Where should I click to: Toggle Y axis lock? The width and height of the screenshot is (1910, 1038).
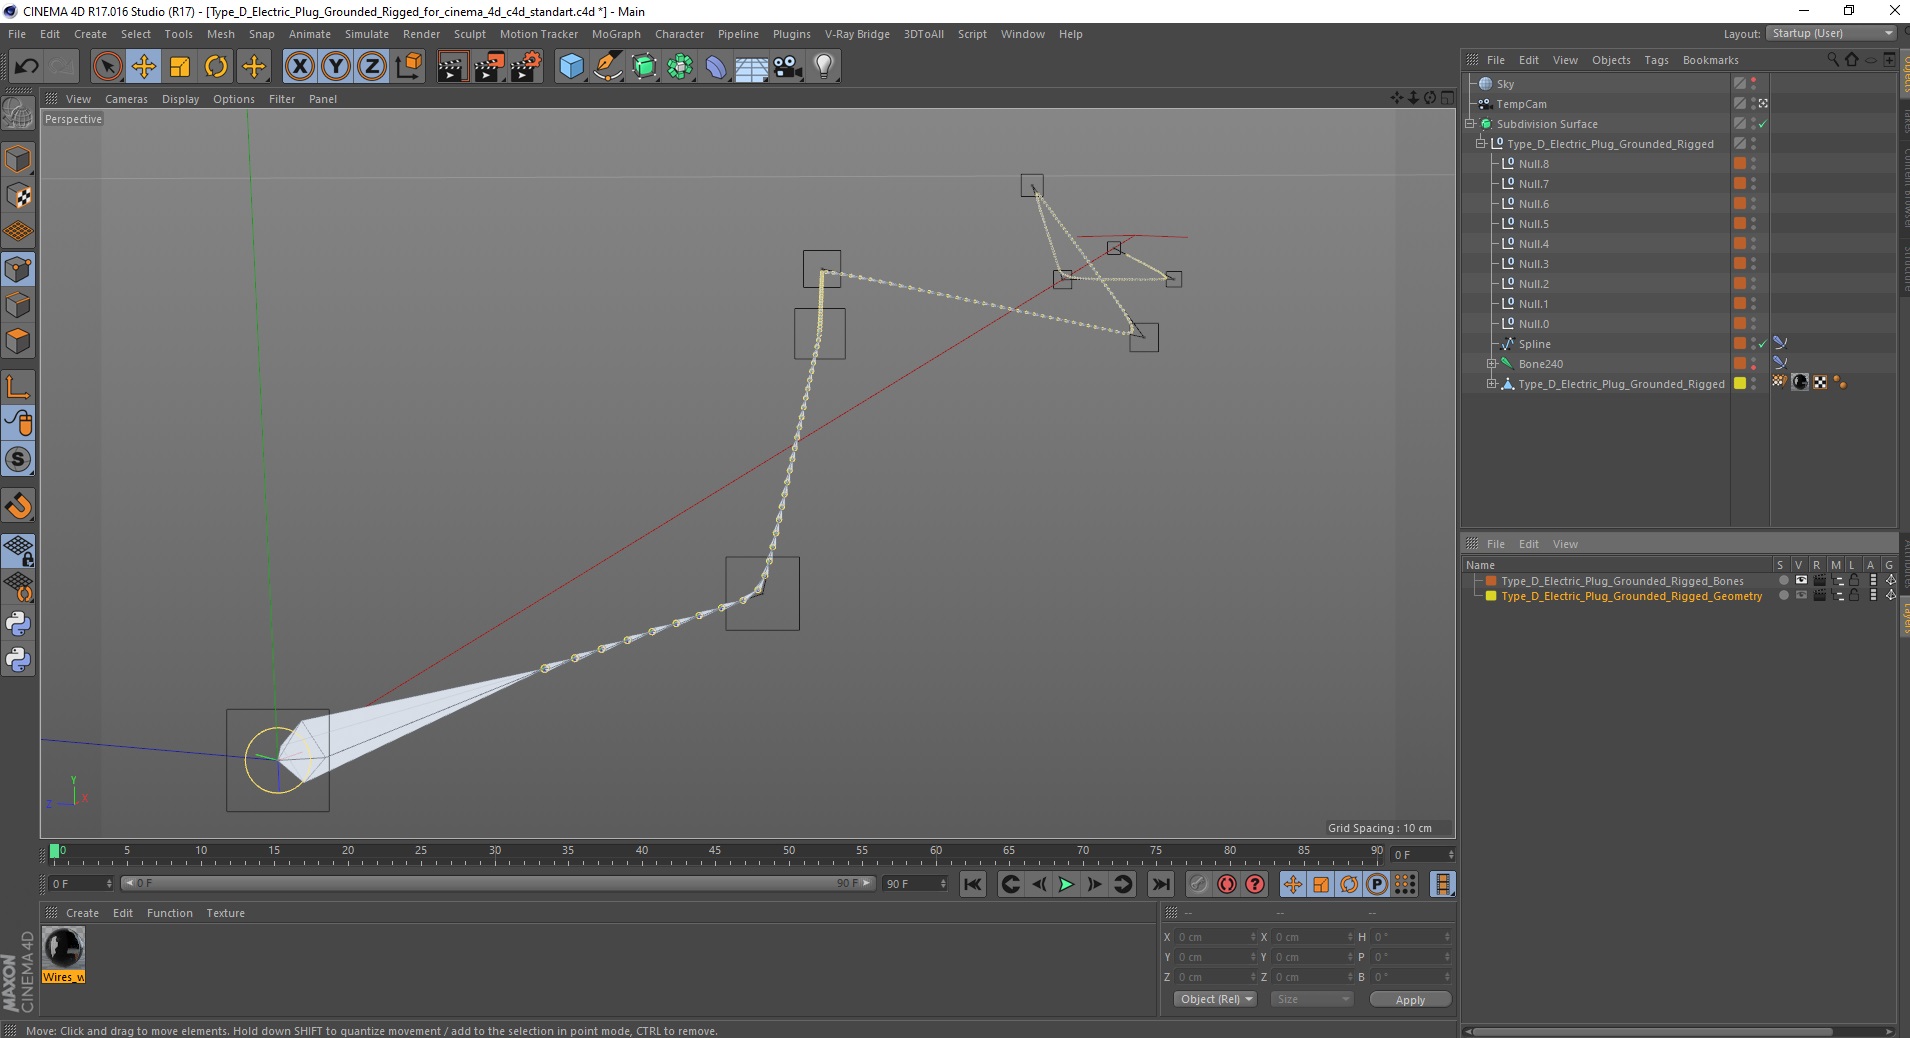click(x=336, y=67)
